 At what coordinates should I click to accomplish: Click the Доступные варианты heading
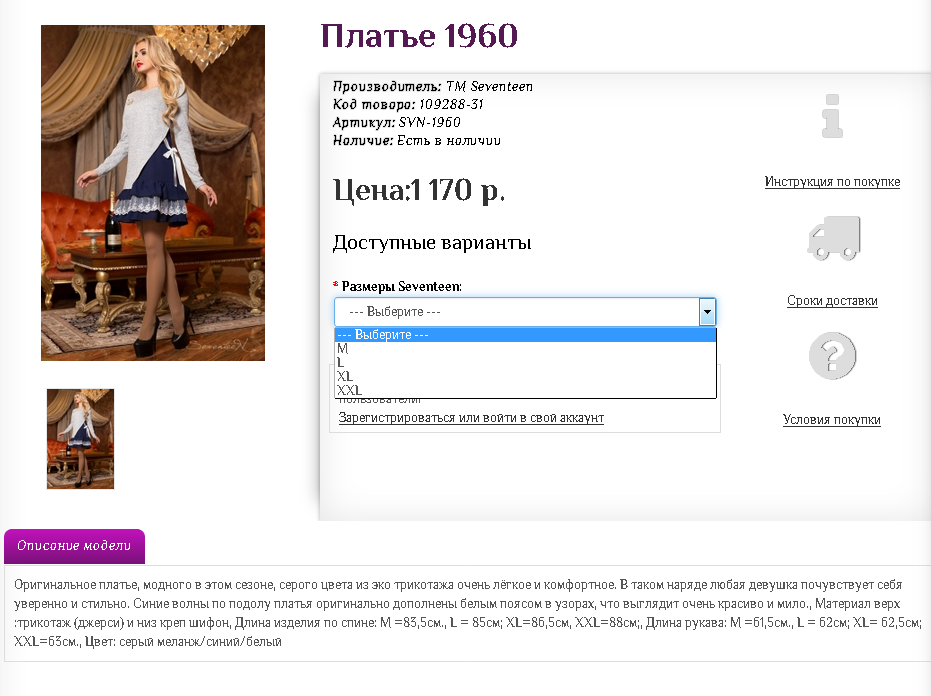point(432,243)
